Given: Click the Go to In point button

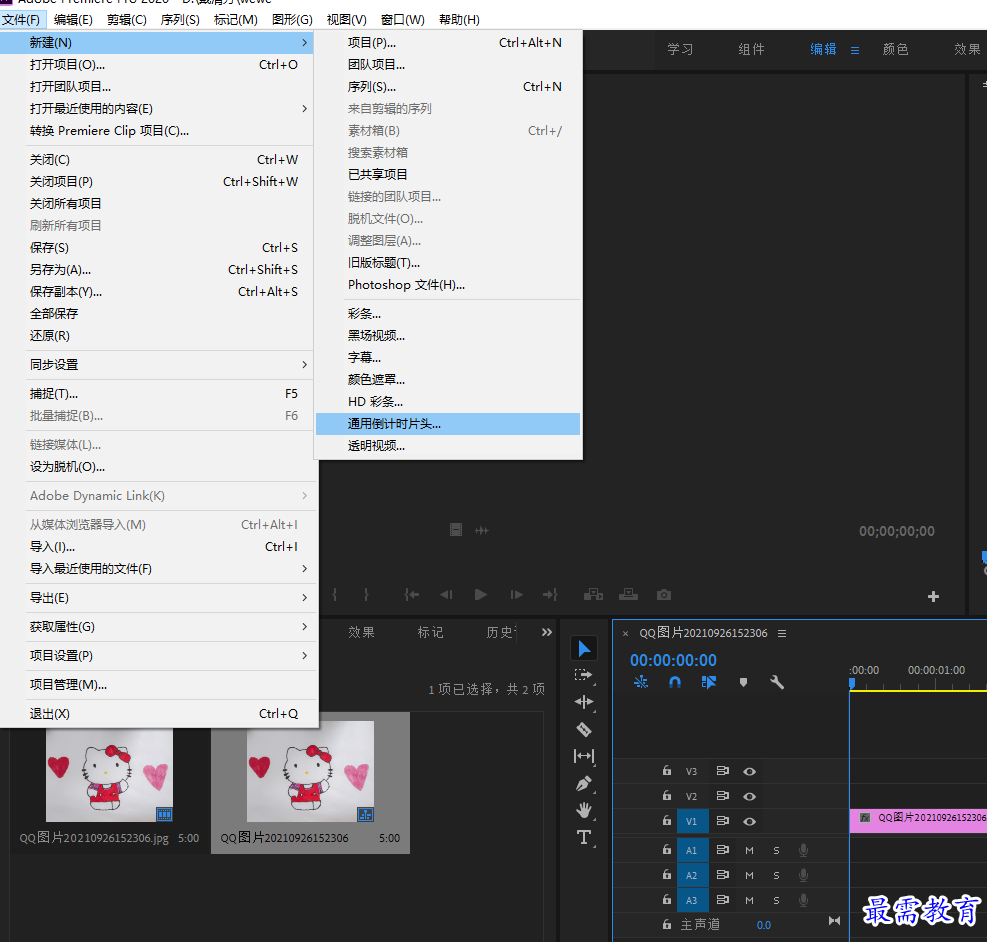Looking at the screenshot, I should pos(411,595).
